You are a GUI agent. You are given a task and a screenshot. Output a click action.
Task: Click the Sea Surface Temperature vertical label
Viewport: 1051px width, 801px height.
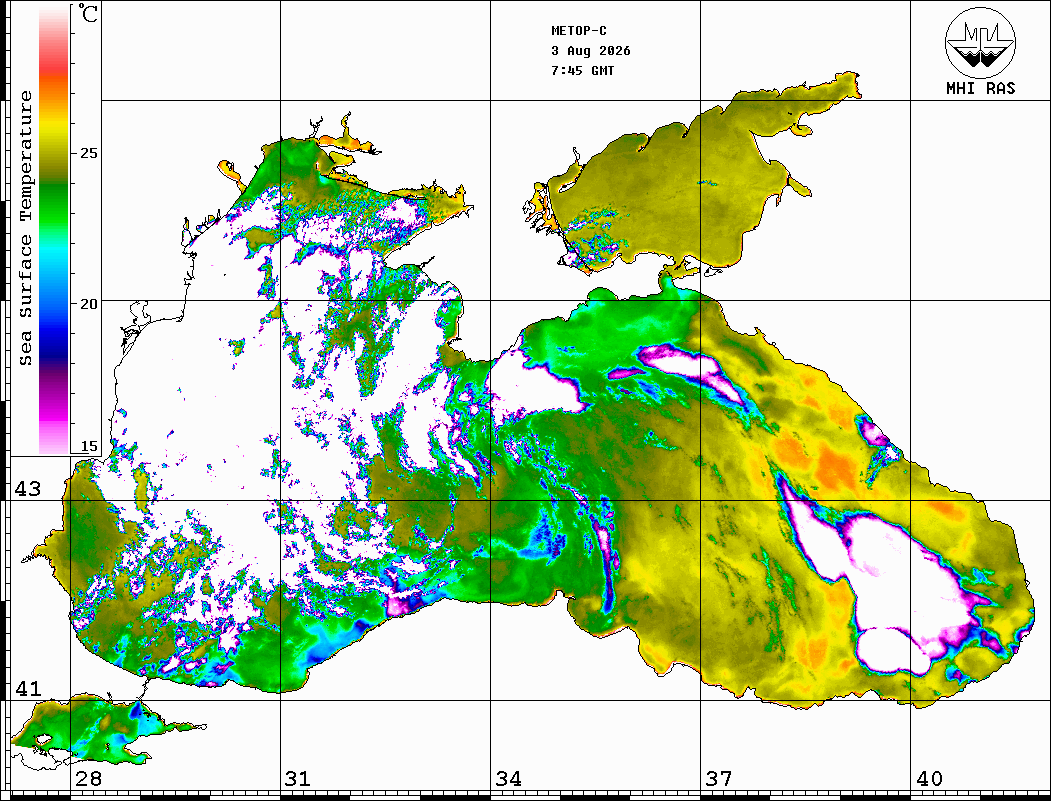pyautogui.click(x=25, y=228)
